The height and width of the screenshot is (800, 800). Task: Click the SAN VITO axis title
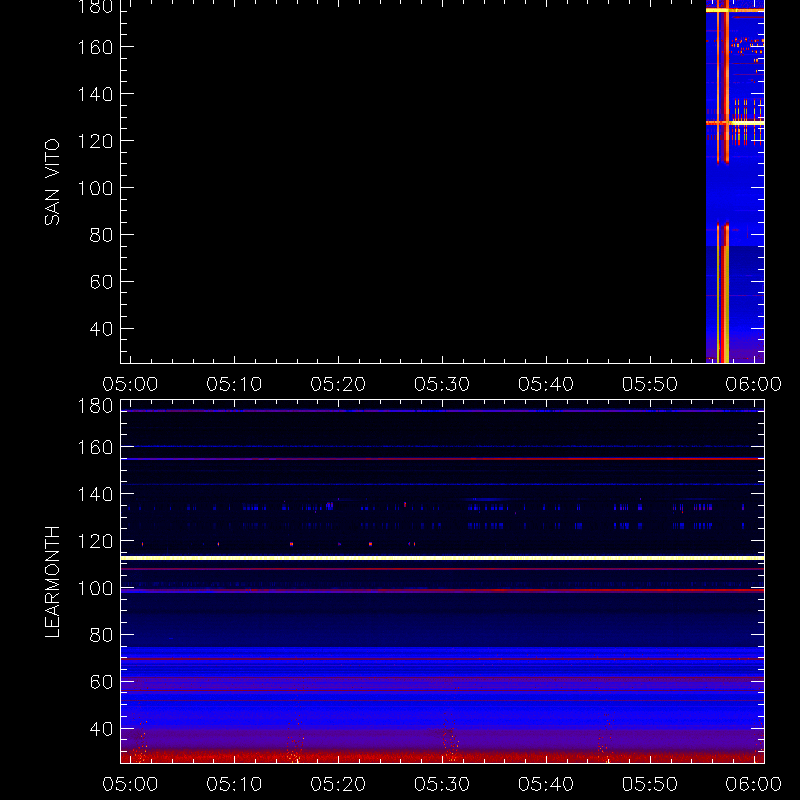click(x=52, y=182)
